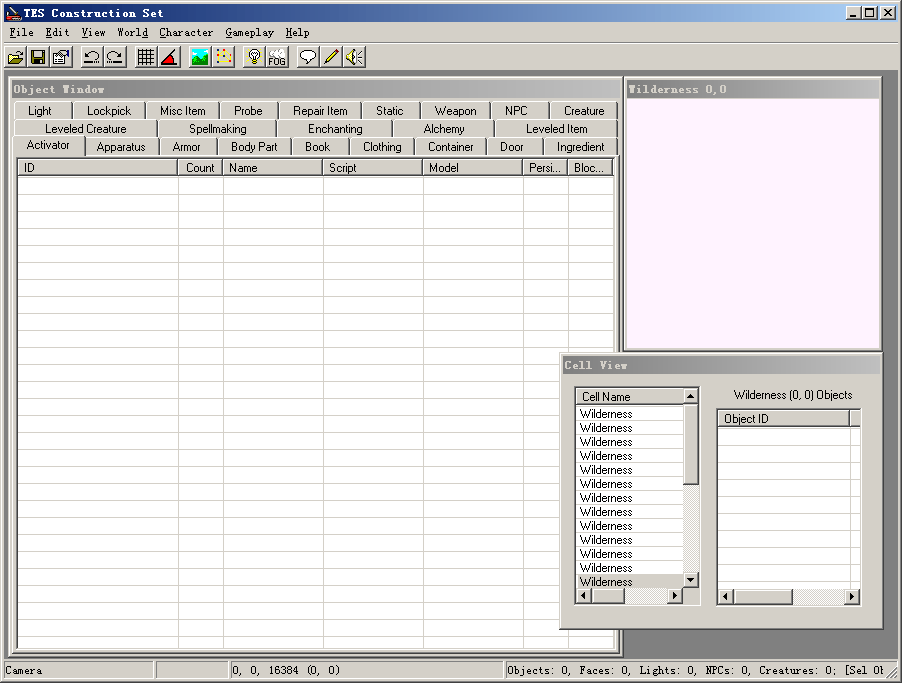Open the World menu
This screenshot has height=683, width=902.
pos(132,33)
